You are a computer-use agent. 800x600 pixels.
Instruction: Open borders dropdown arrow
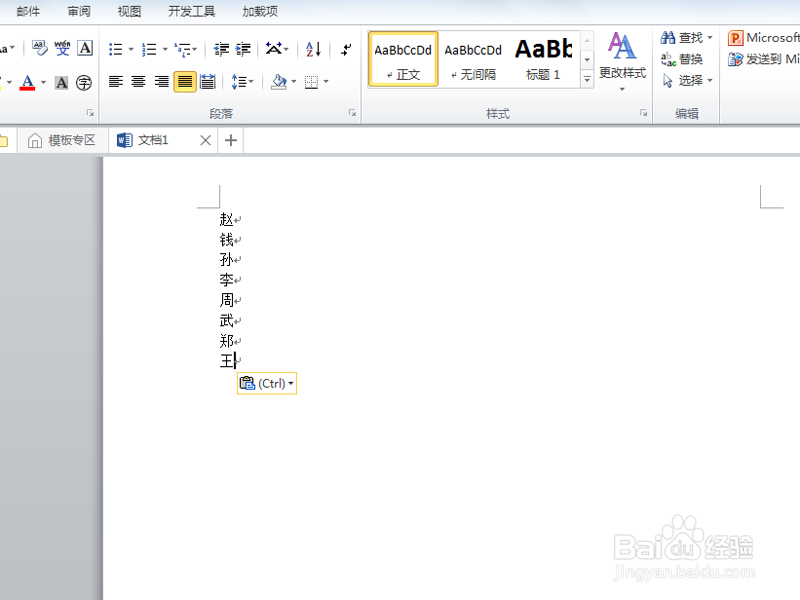click(326, 82)
